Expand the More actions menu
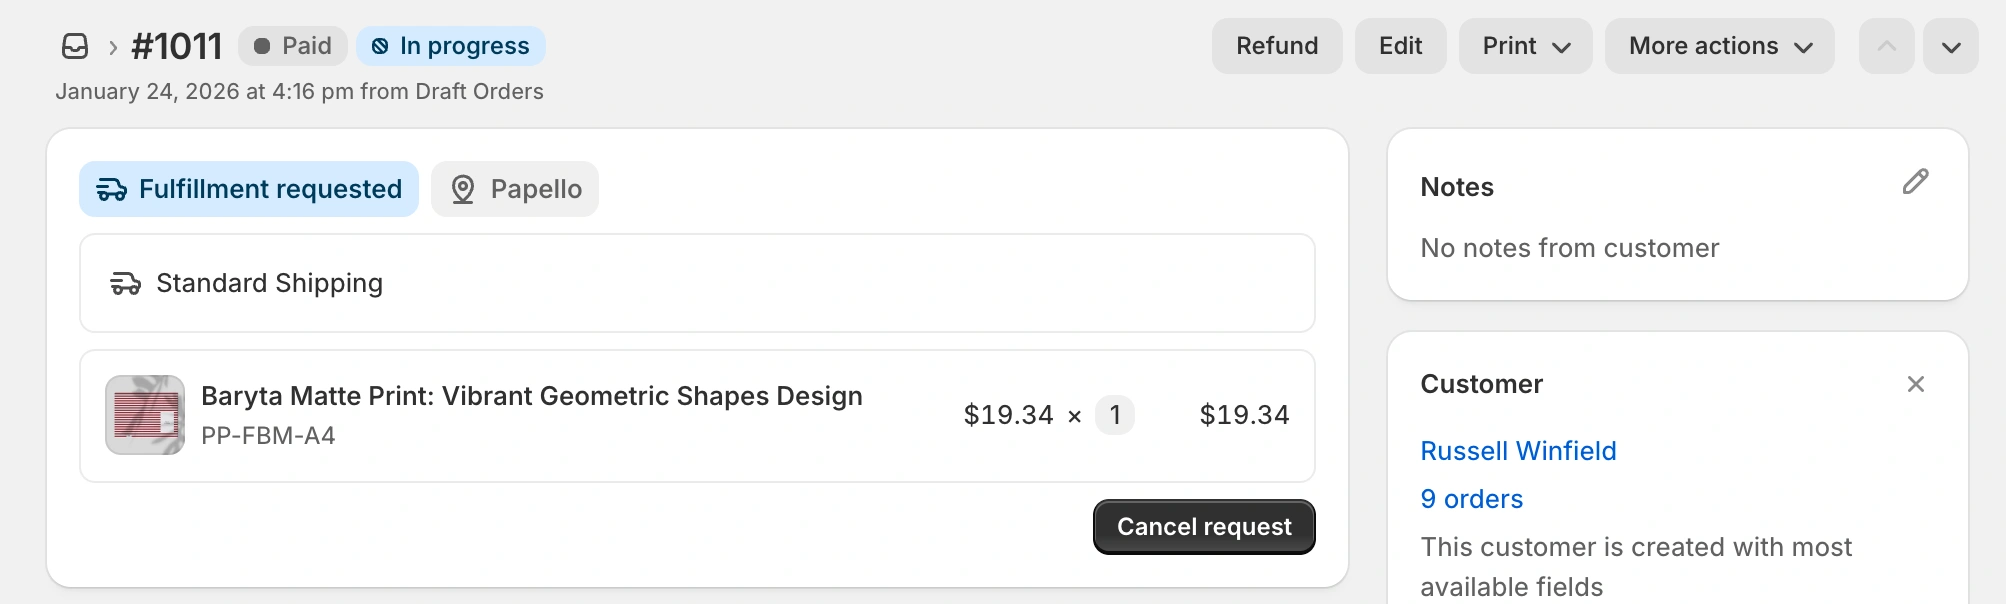Viewport: 2006px width, 604px height. pos(1718,45)
